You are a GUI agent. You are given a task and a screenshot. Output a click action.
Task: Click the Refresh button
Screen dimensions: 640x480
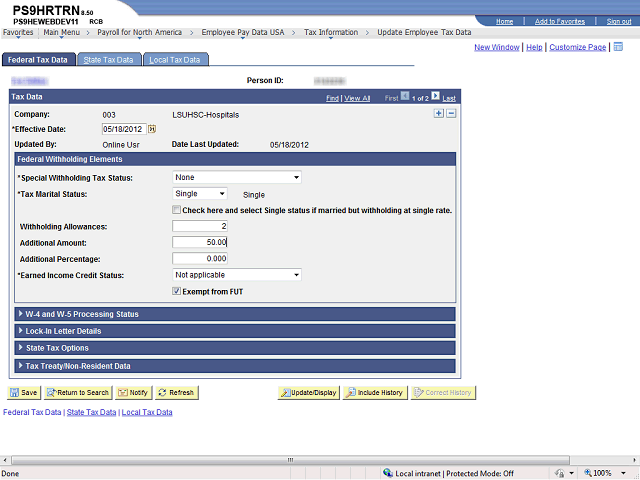(x=175, y=393)
